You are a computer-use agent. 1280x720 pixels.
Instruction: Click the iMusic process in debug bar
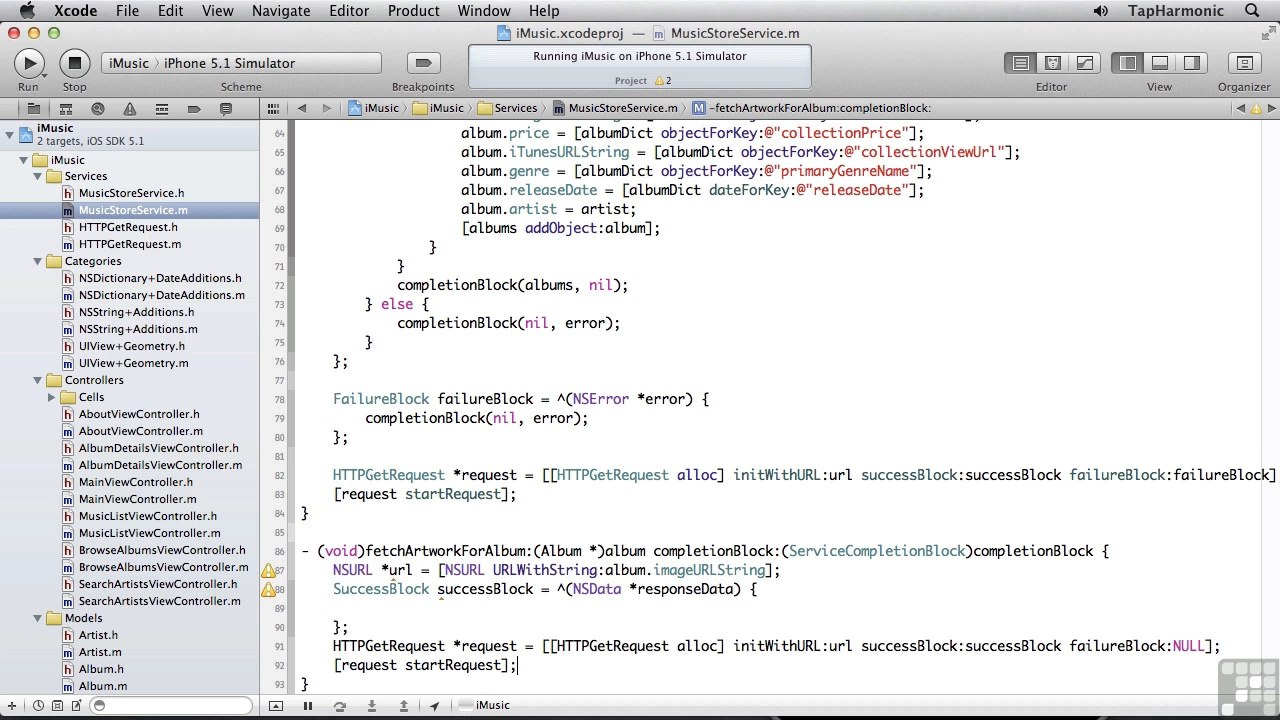484,706
